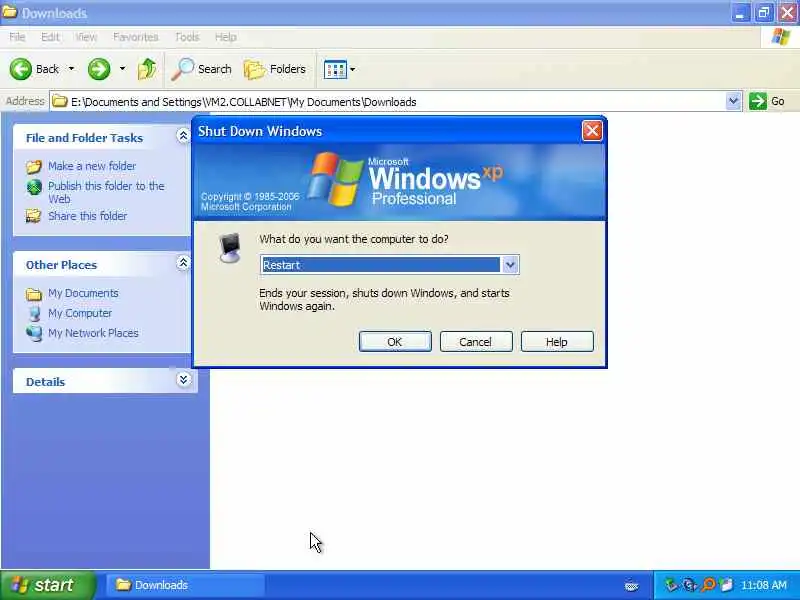Collapse File and Folder Tasks panel
Image resolution: width=800 pixels, height=600 pixels.
(x=183, y=136)
